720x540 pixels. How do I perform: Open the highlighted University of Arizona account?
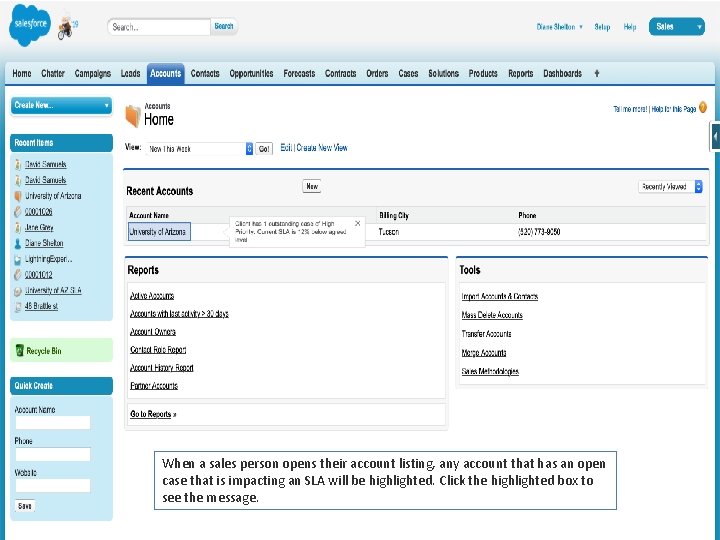159,231
